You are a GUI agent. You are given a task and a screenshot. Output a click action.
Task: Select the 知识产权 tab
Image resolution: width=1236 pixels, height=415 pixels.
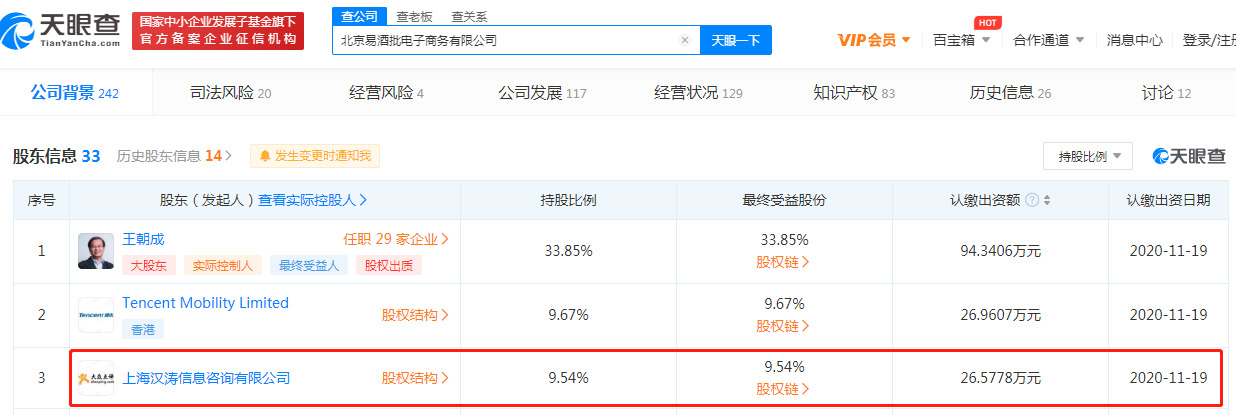pos(854,93)
